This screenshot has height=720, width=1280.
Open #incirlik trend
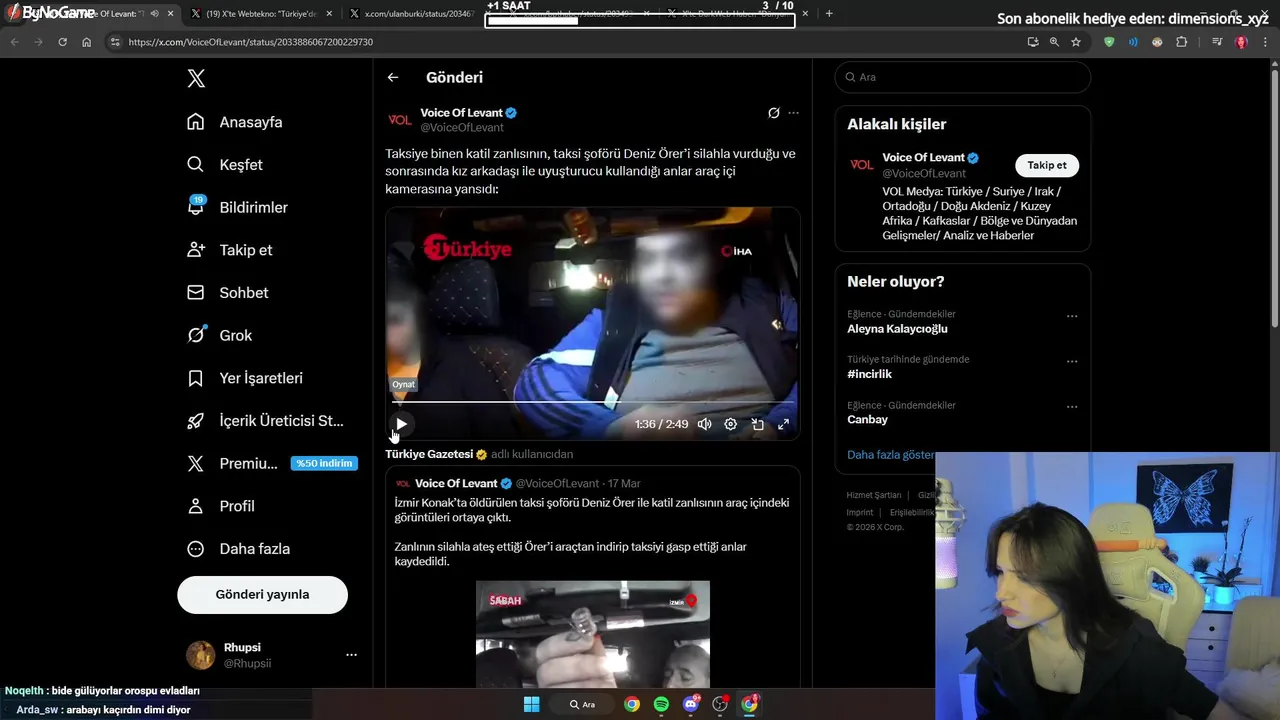point(869,374)
